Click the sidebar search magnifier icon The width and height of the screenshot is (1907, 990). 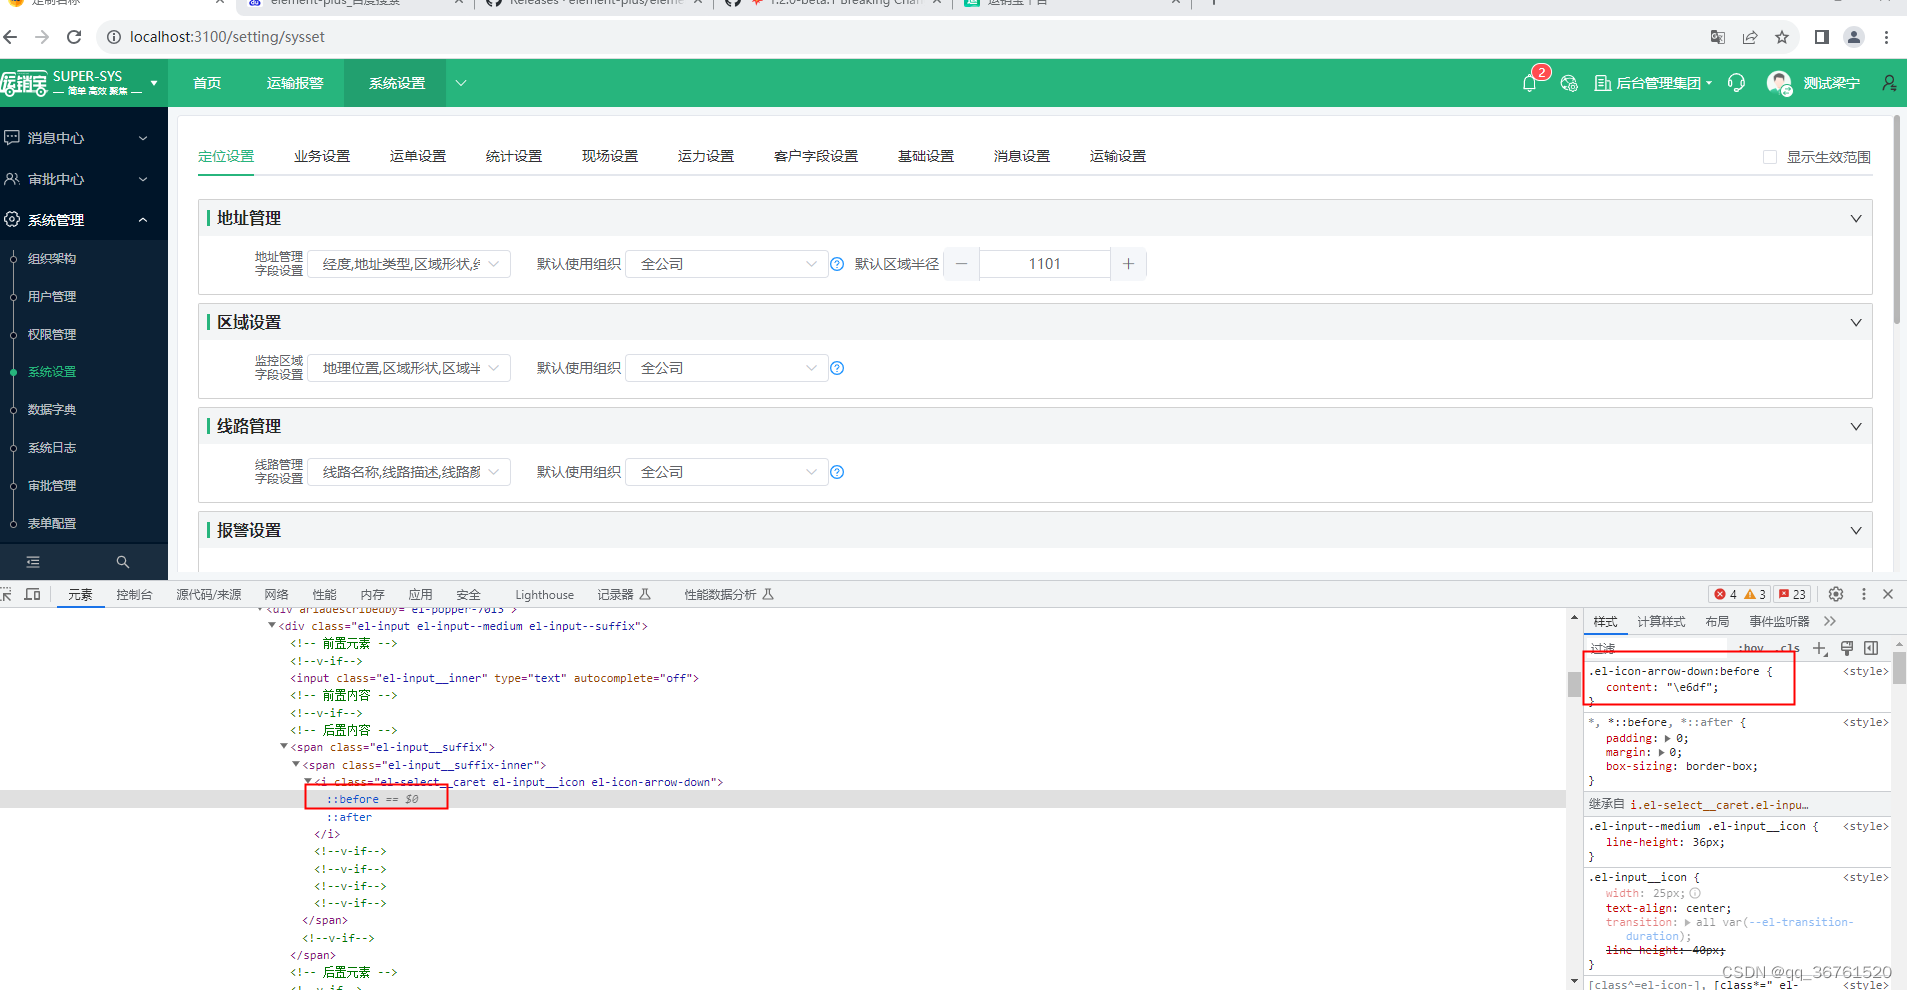(x=122, y=562)
